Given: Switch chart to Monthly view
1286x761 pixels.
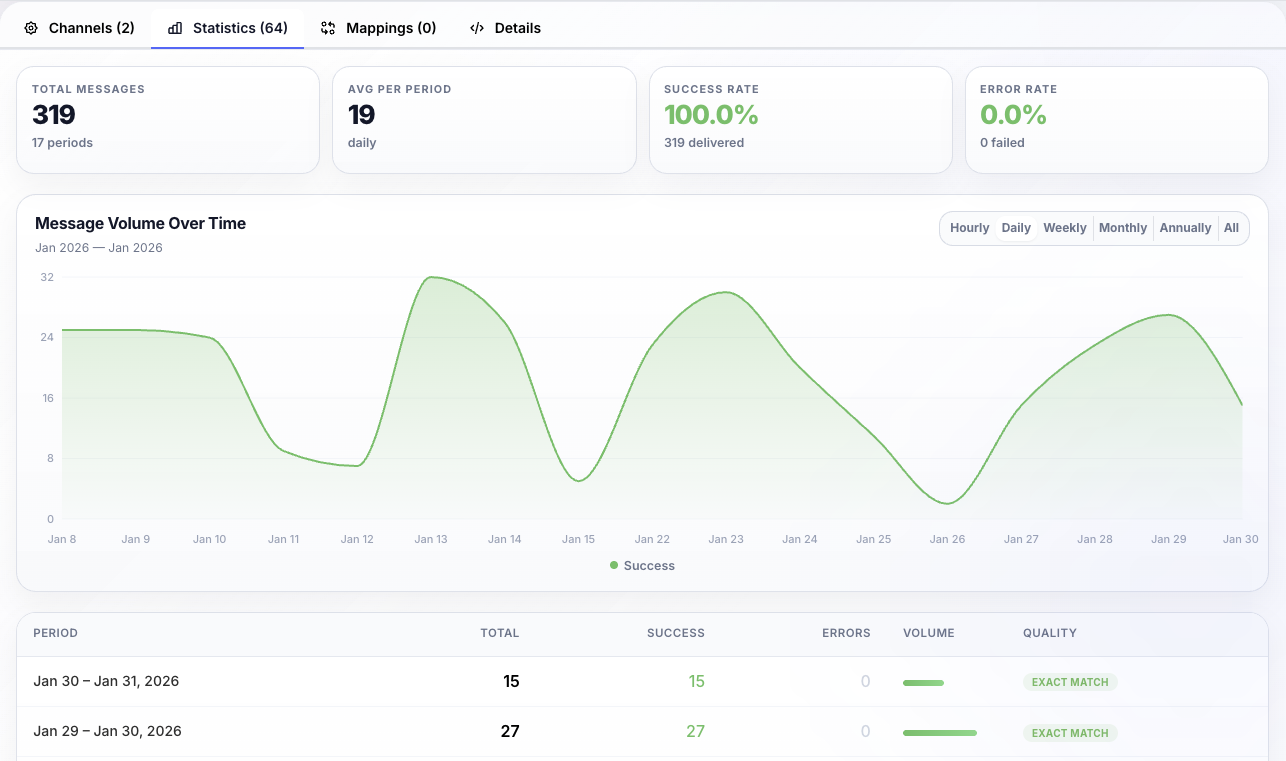Looking at the screenshot, I should (1123, 228).
